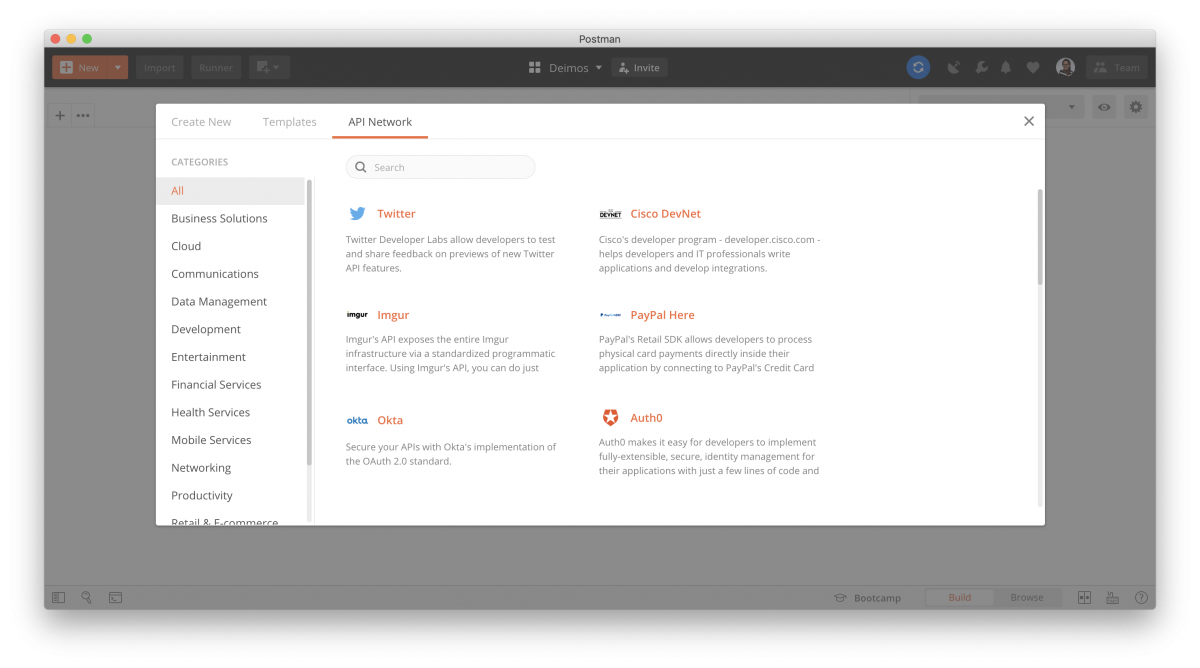Open the Cisco DevNet link
The width and height of the screenshot is (1200, 668).
665,214
